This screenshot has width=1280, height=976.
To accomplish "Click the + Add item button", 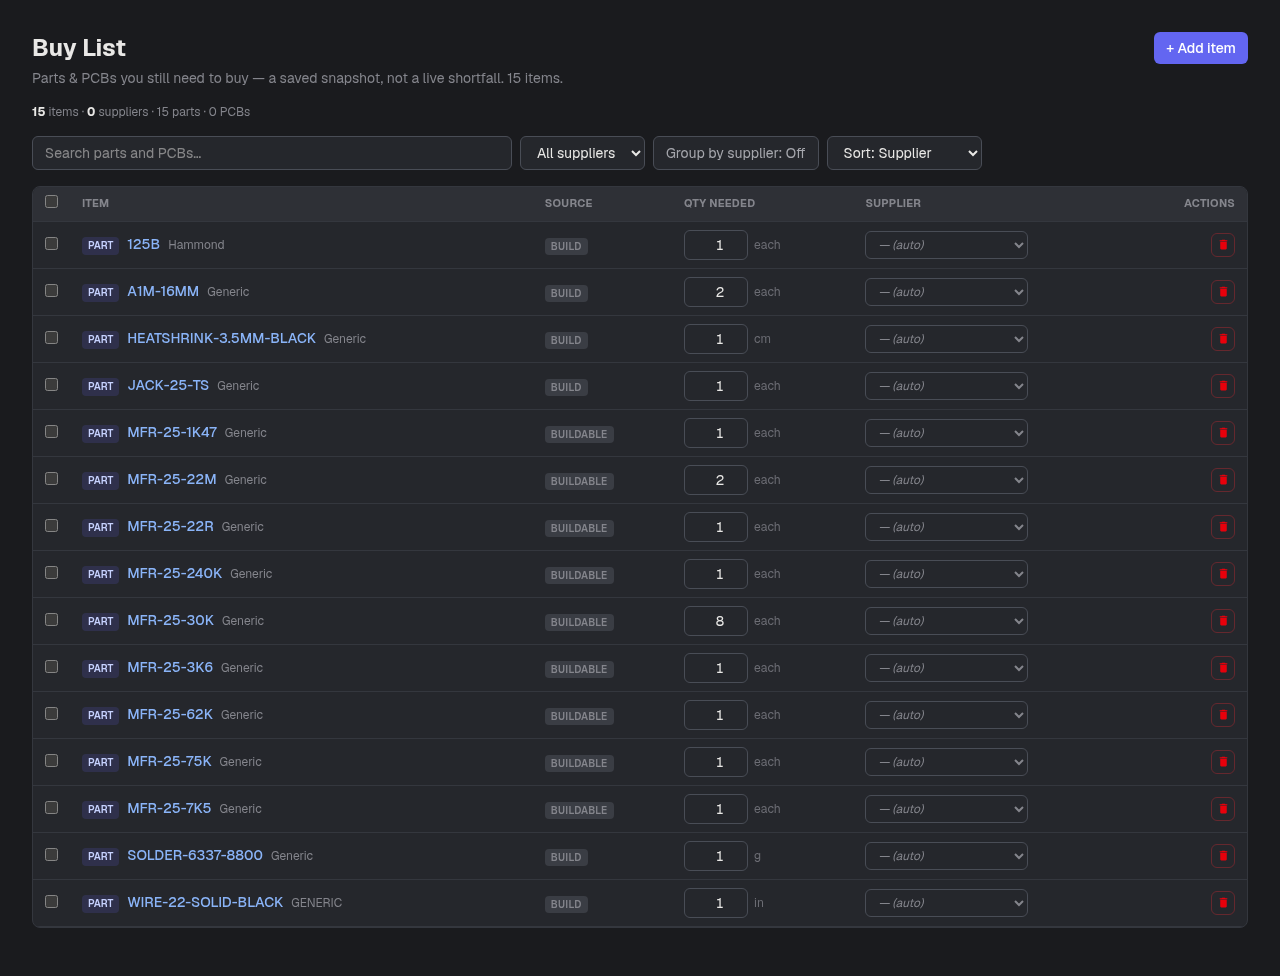I will [x=1200, y=48].
